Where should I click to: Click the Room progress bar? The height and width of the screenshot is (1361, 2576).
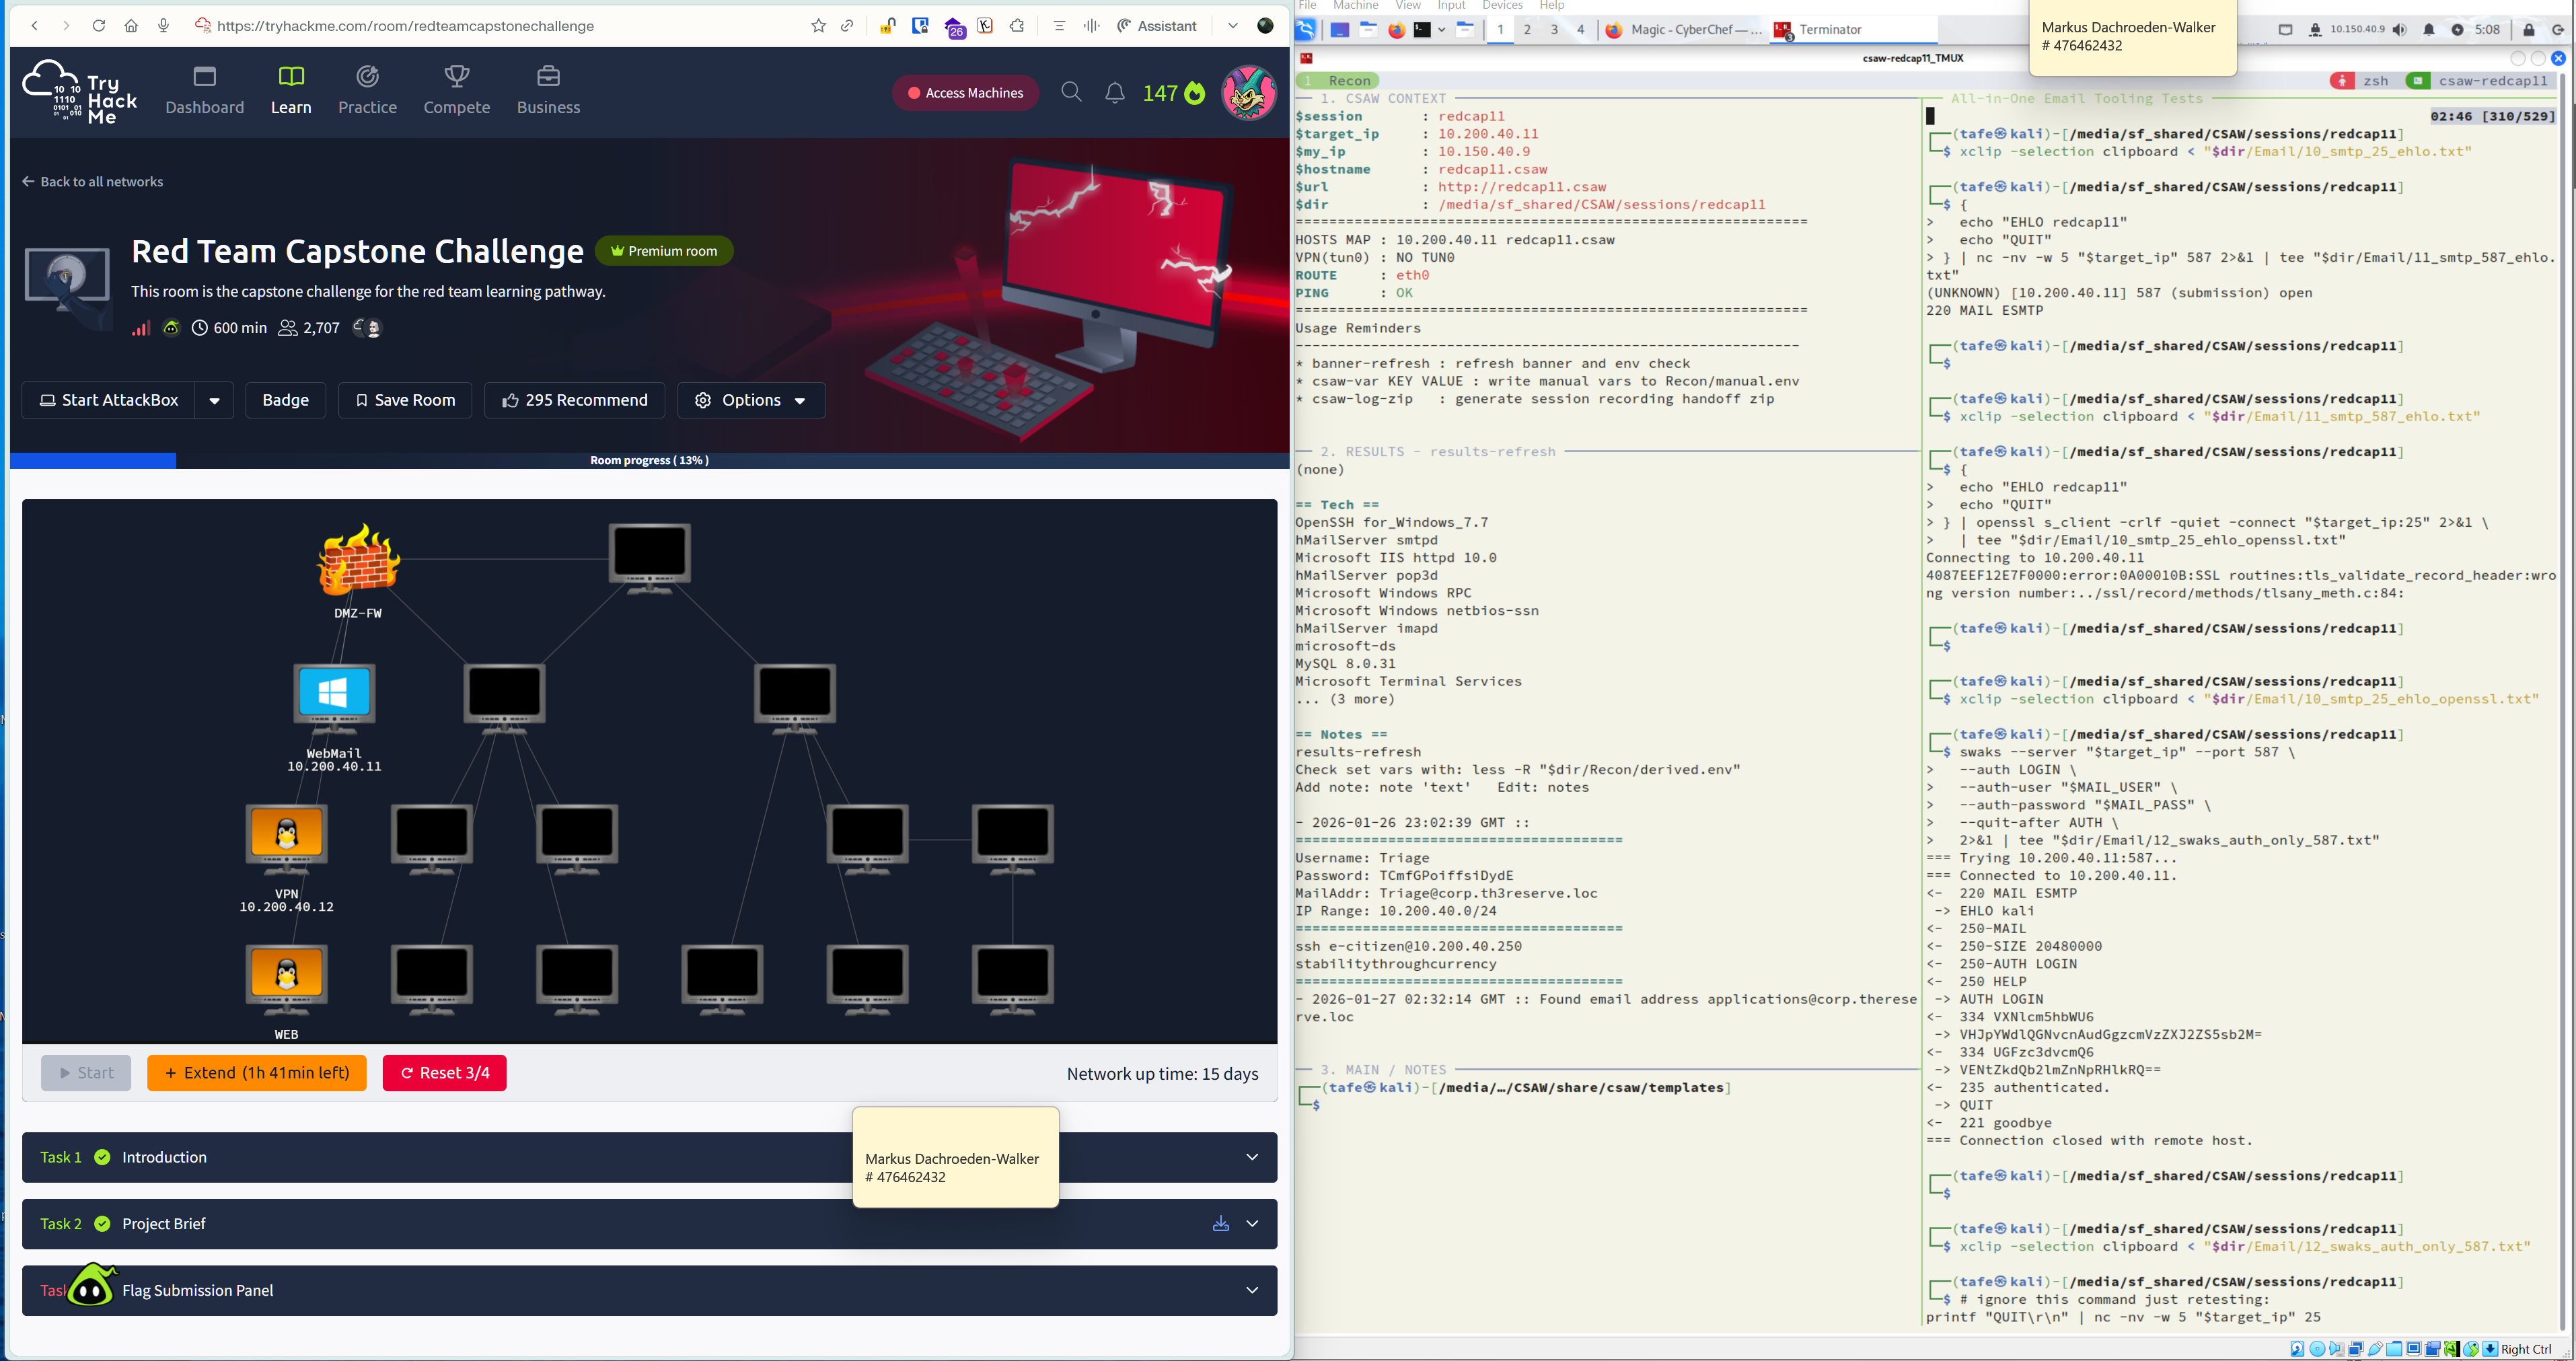[x=648, y=460]
